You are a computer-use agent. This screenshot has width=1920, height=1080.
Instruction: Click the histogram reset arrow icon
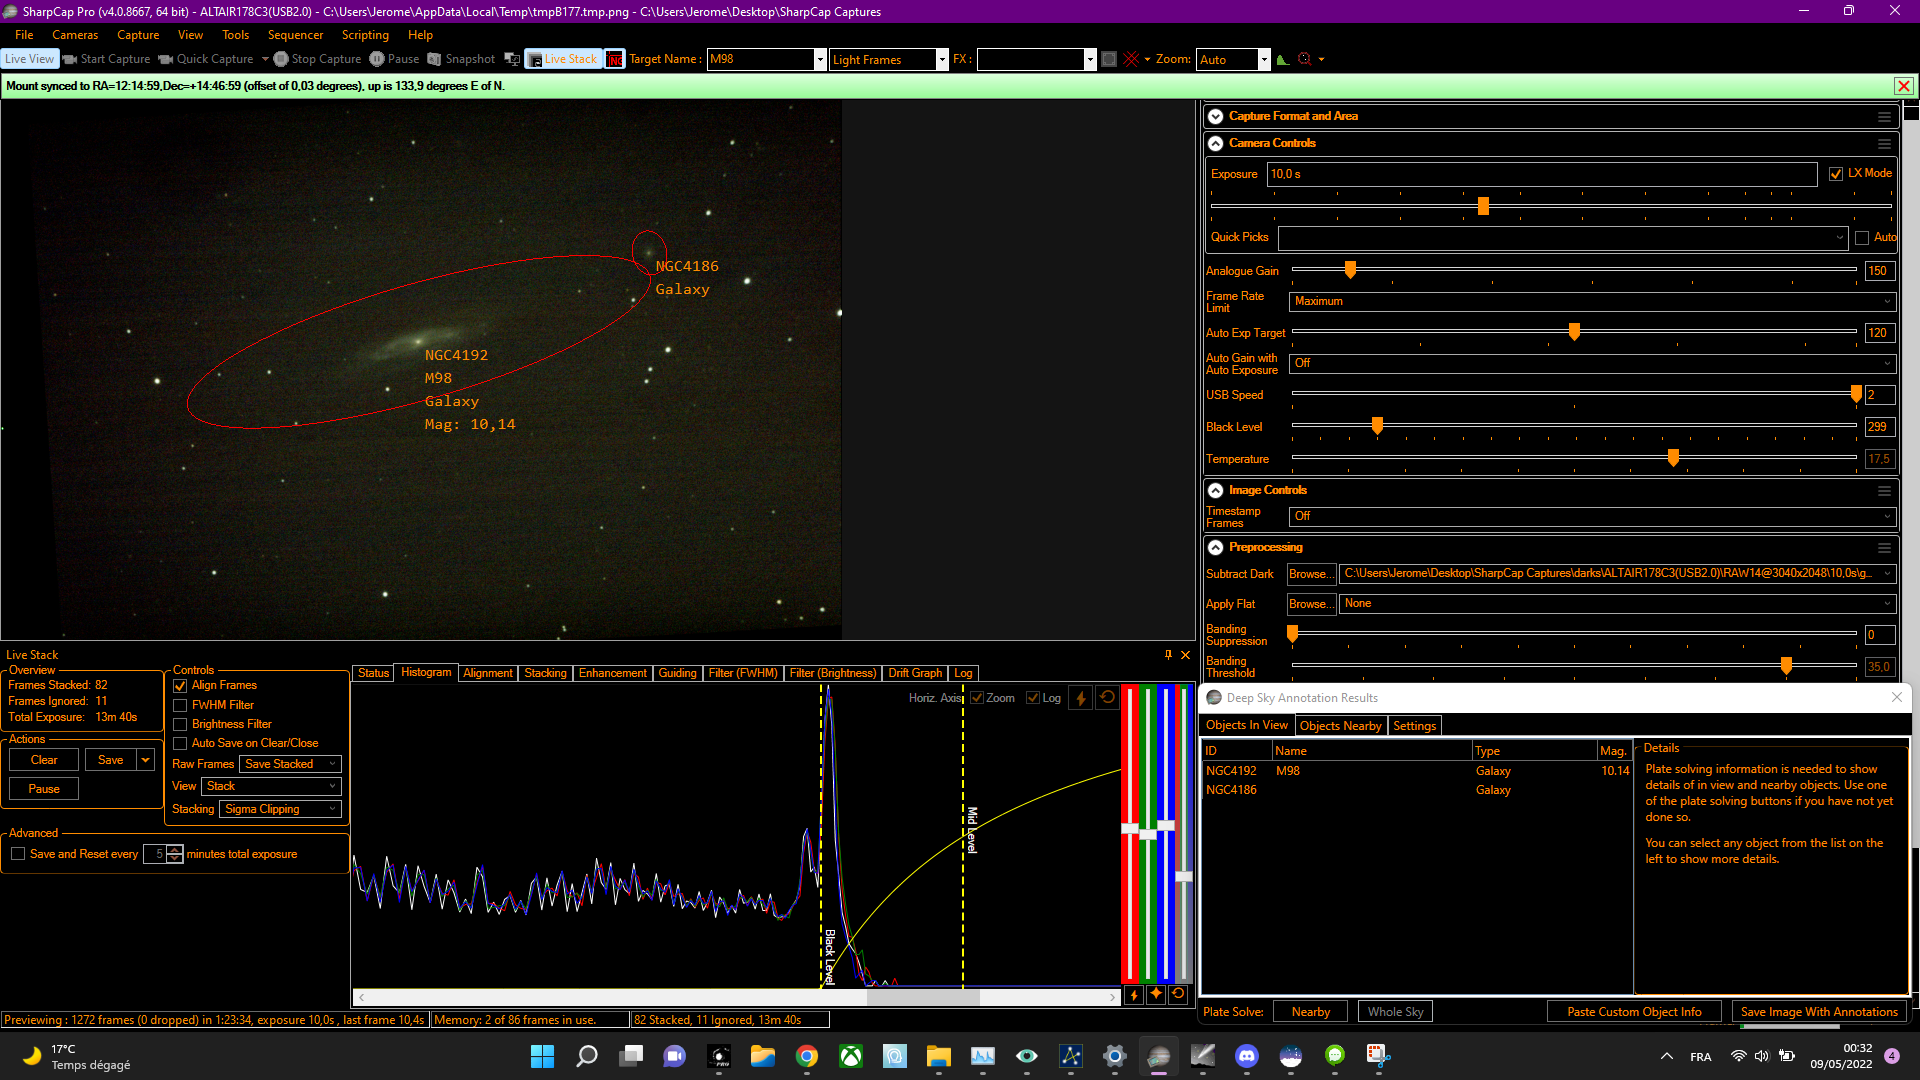tap(1107, 698)
